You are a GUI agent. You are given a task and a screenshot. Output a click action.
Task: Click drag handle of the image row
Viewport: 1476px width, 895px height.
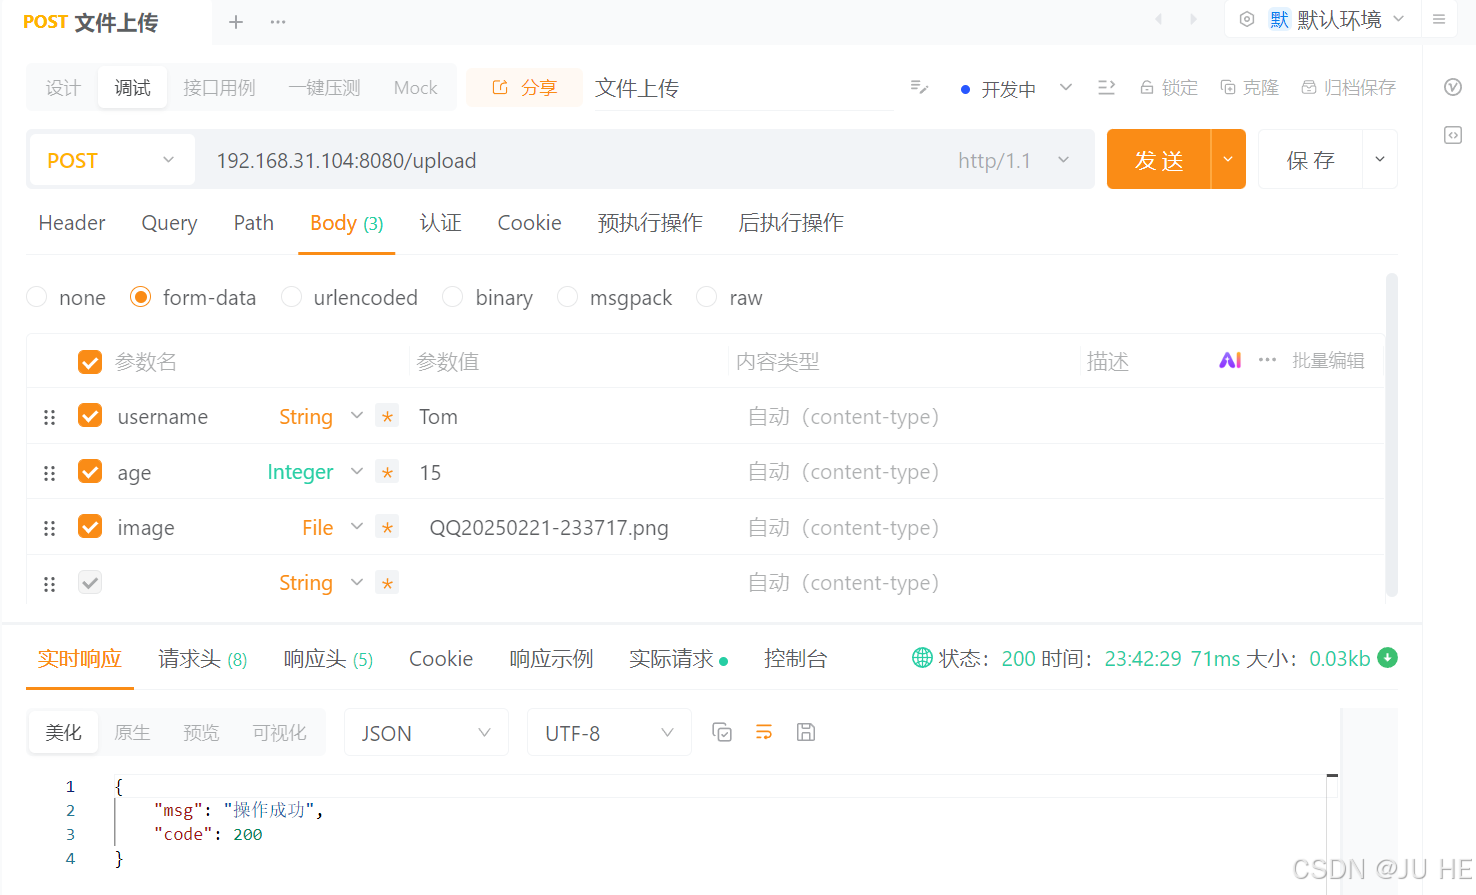tap(49, 528)
